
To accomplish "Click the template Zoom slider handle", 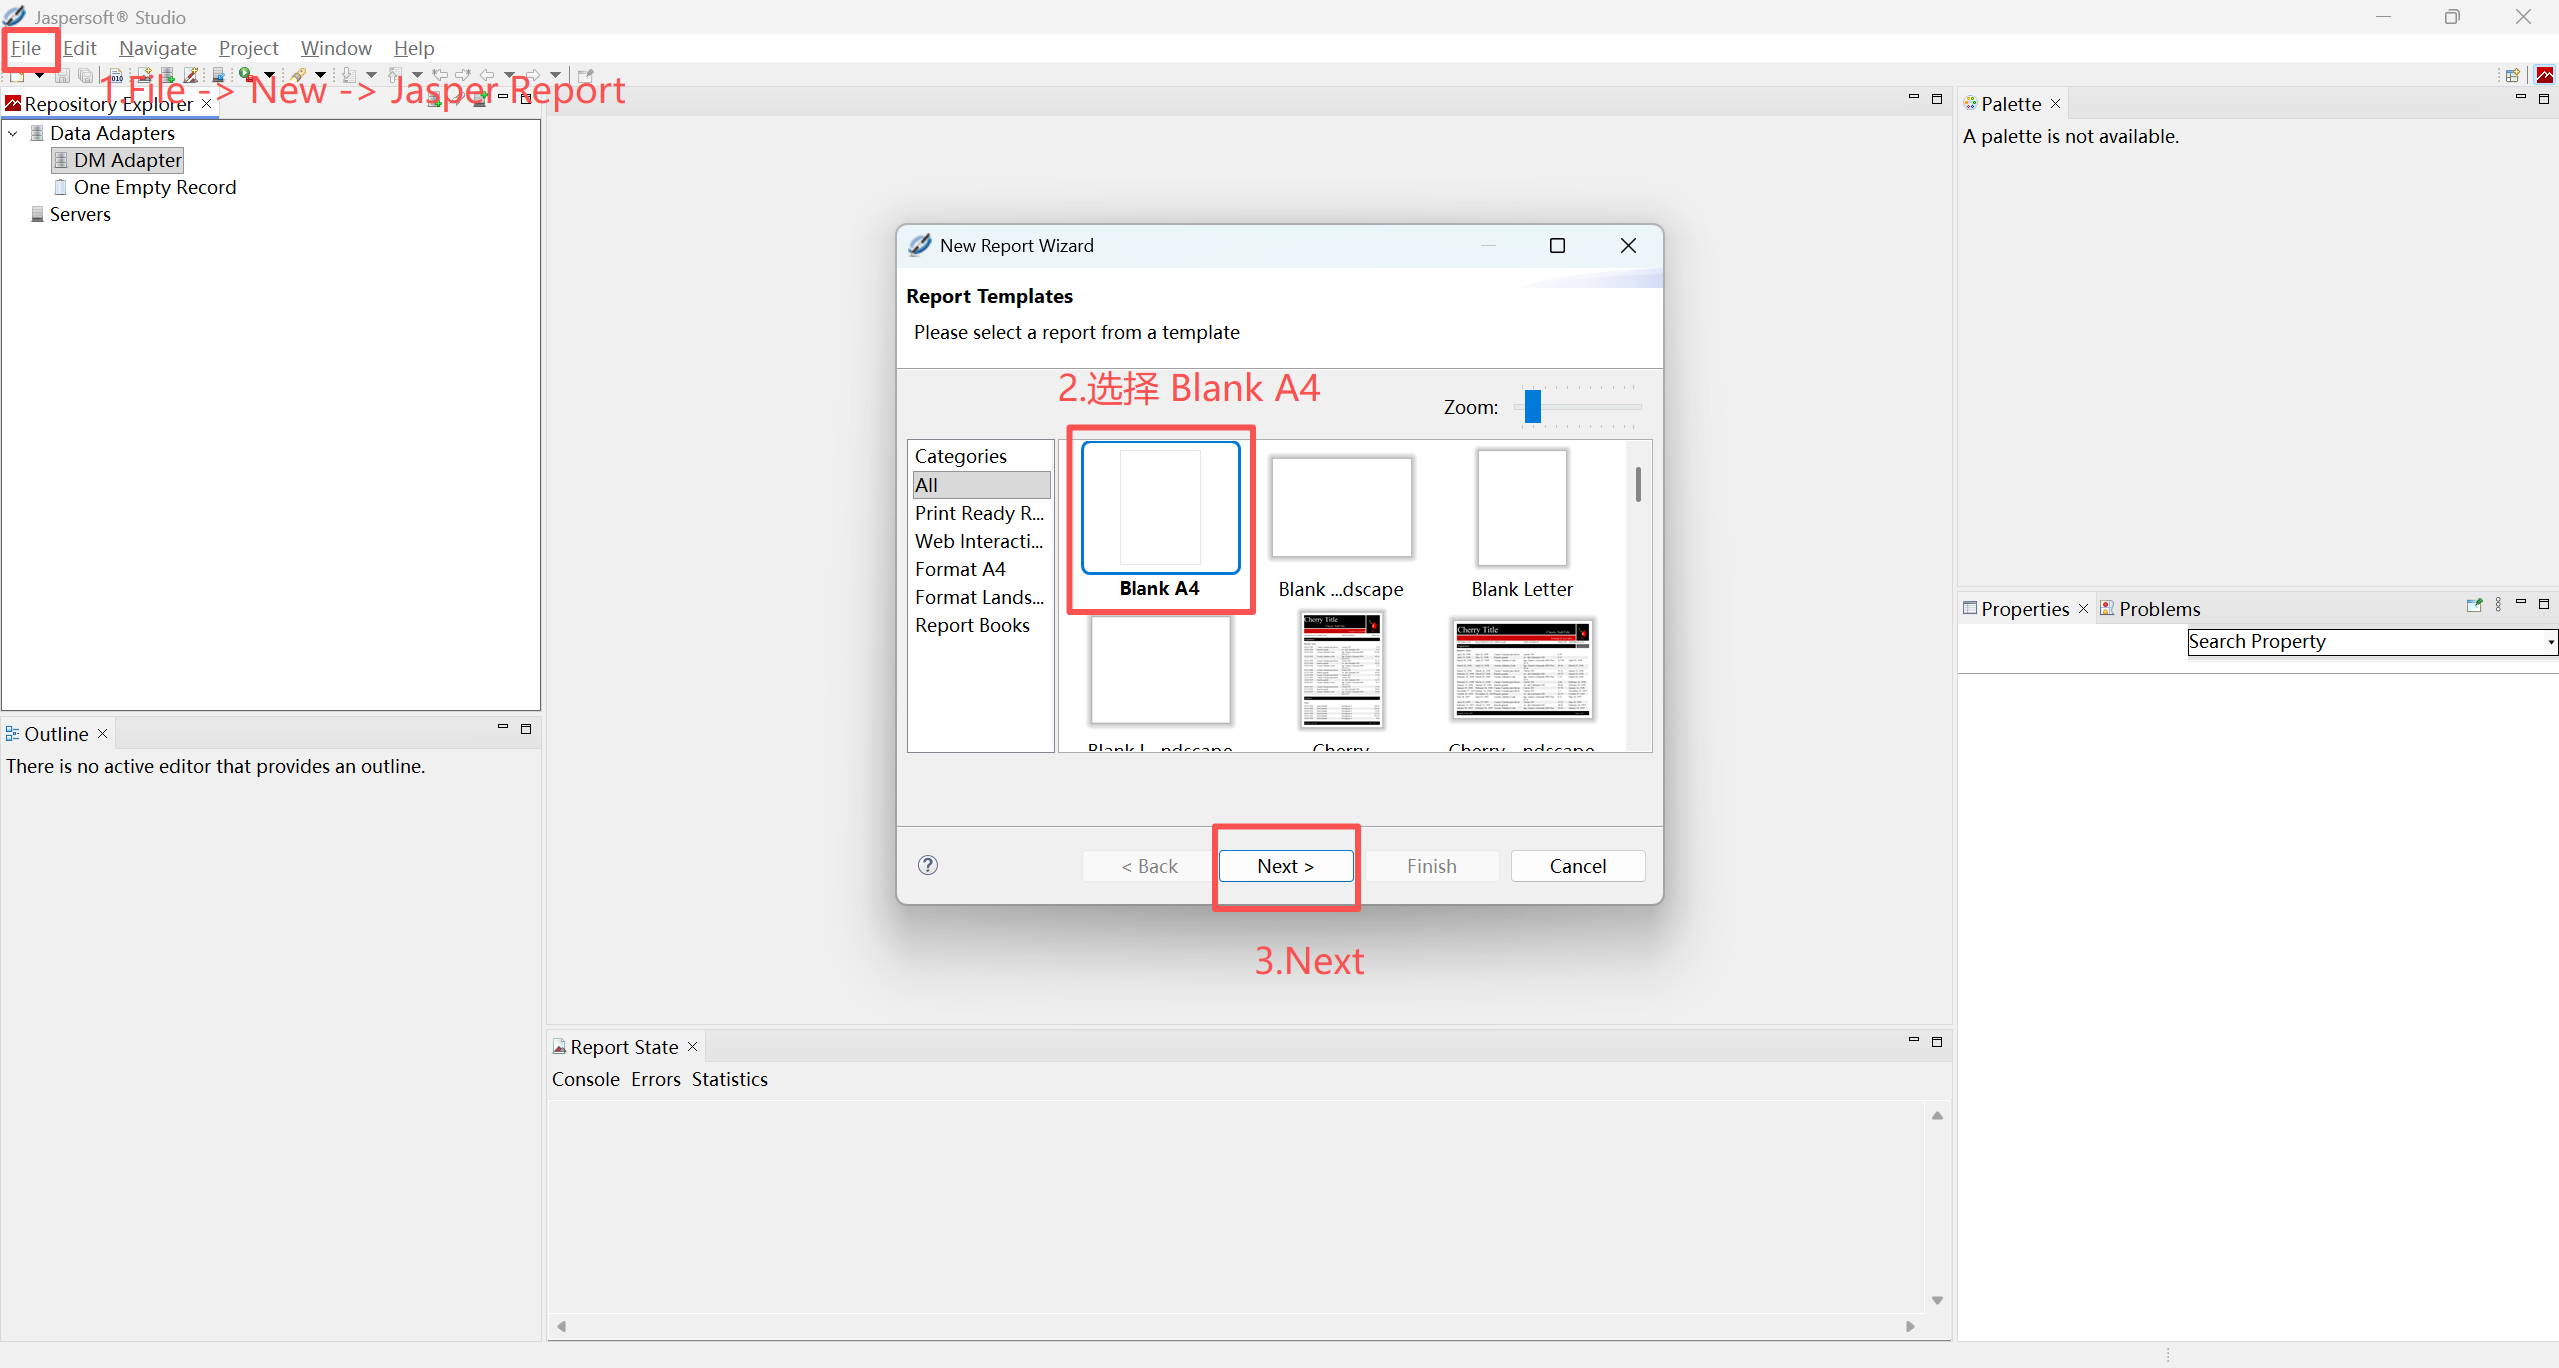I will click(x=1532, y=406).
